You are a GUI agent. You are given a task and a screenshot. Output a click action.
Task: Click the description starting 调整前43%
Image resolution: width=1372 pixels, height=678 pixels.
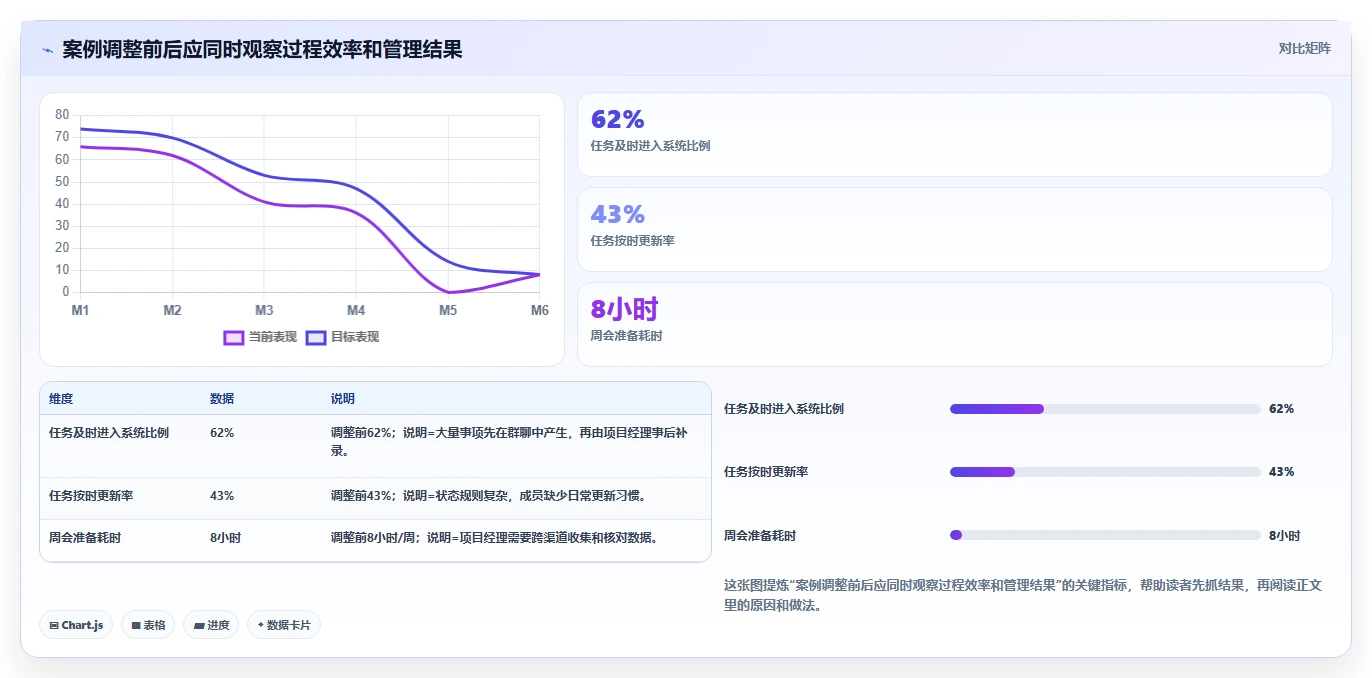pos(490,495)
